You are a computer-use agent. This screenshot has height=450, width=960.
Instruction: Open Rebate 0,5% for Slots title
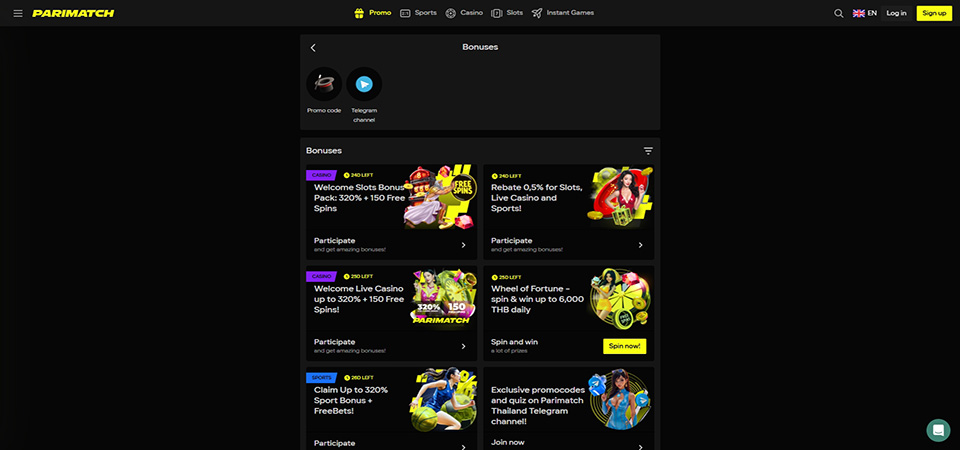[536, 198]
